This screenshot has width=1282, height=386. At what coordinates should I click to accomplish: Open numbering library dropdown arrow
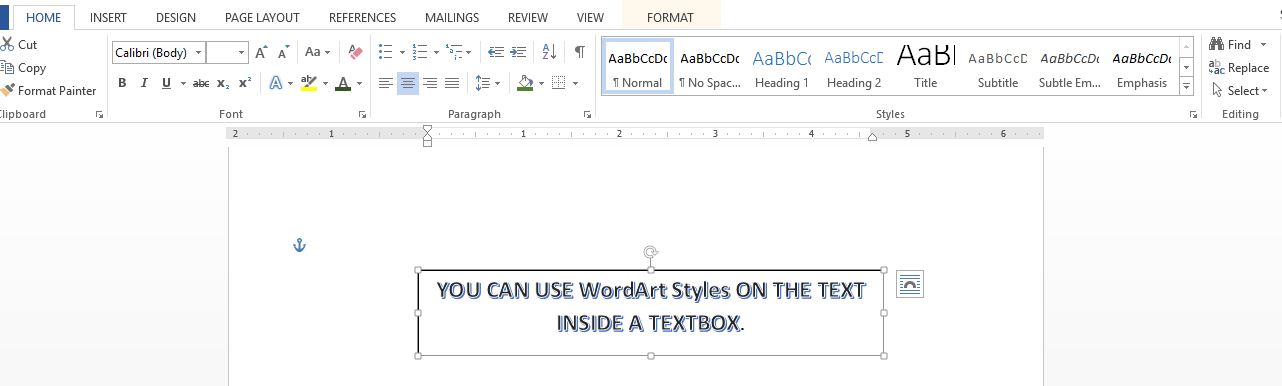(436, 52)
